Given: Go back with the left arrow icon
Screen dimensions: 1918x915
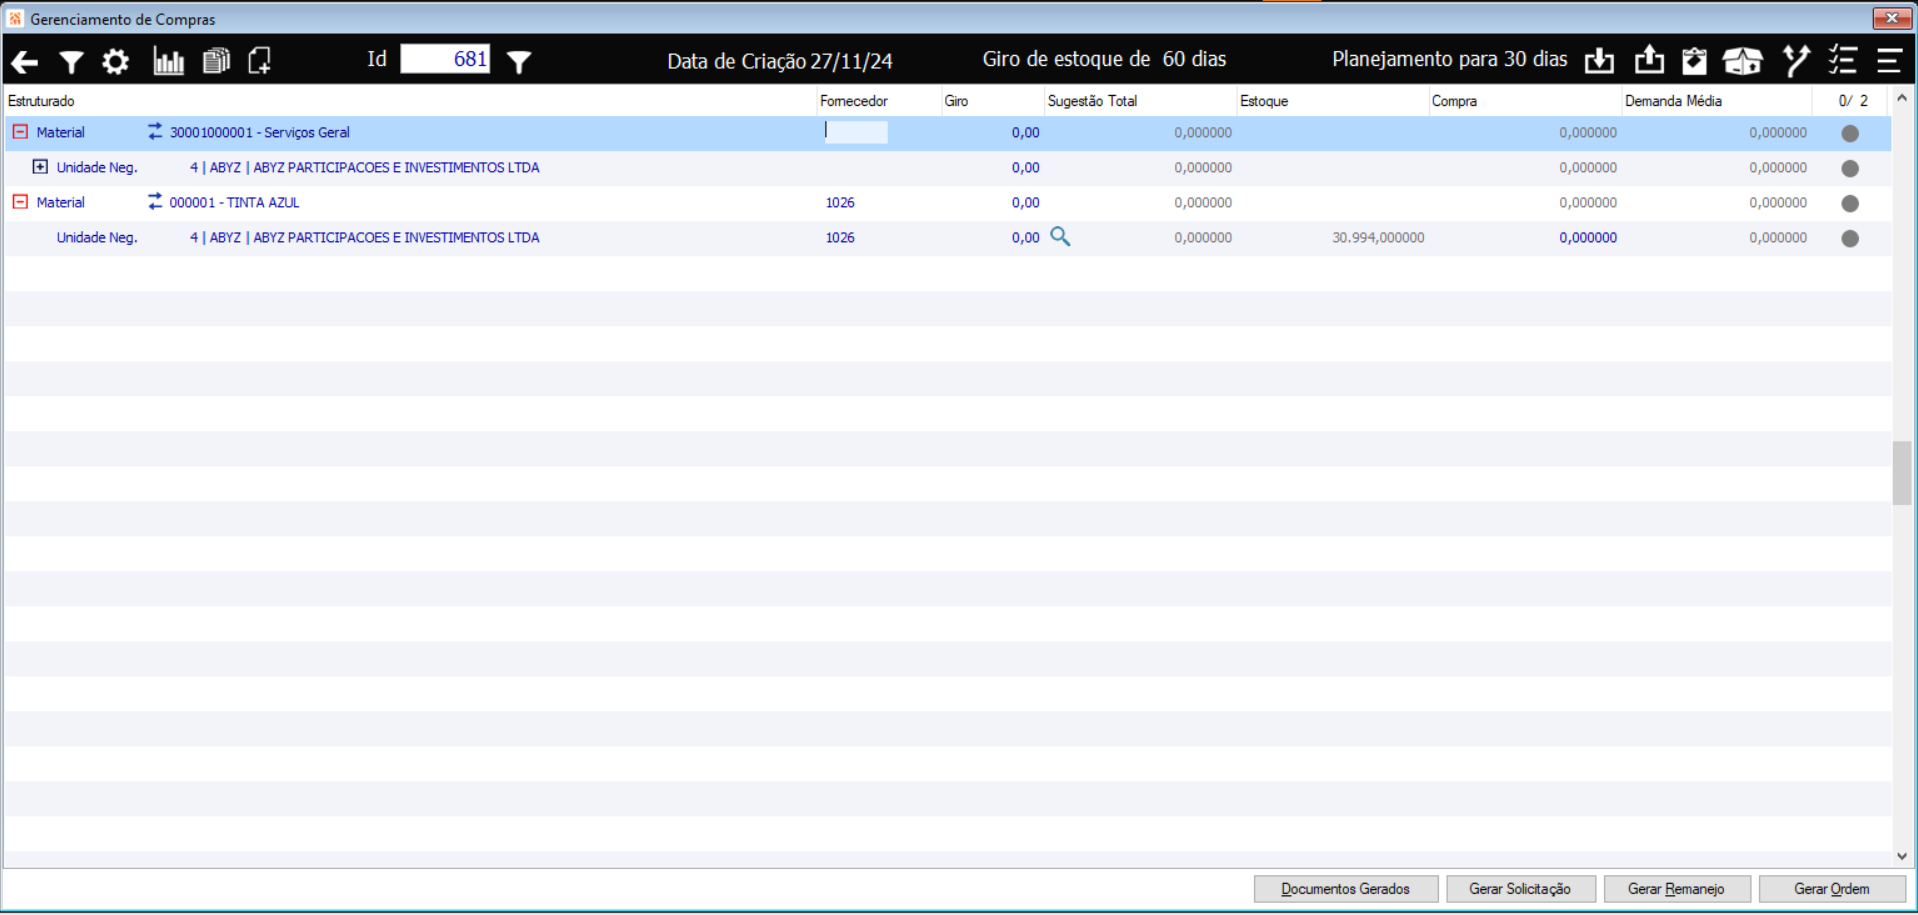Looking at the screenshot, I should coord(25,62).
